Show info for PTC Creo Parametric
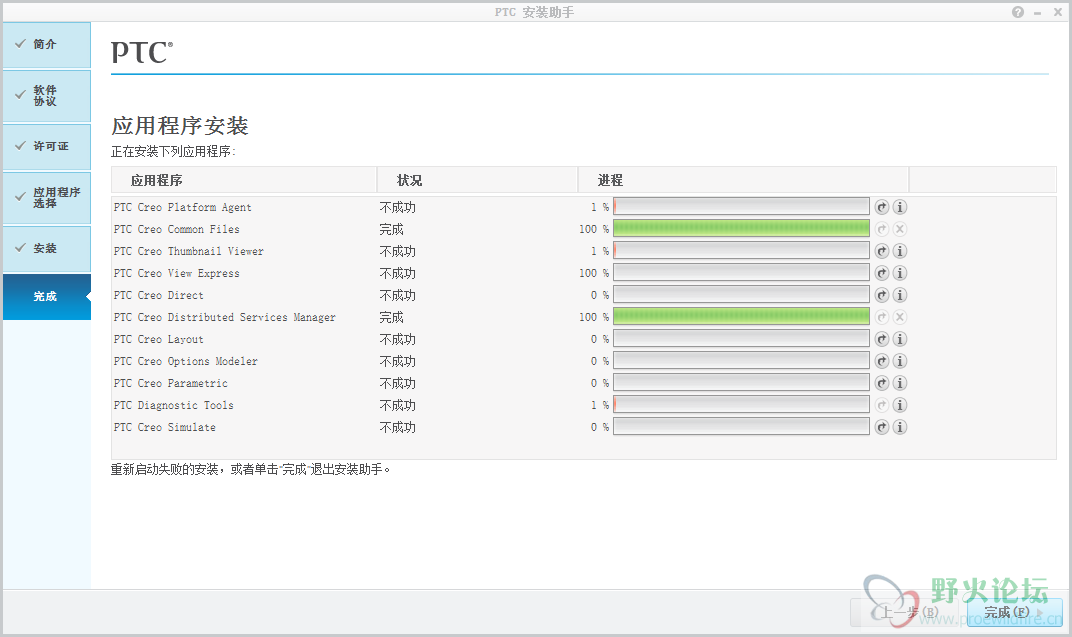This screenshot has width=1072, height=637. pos(900,383)
